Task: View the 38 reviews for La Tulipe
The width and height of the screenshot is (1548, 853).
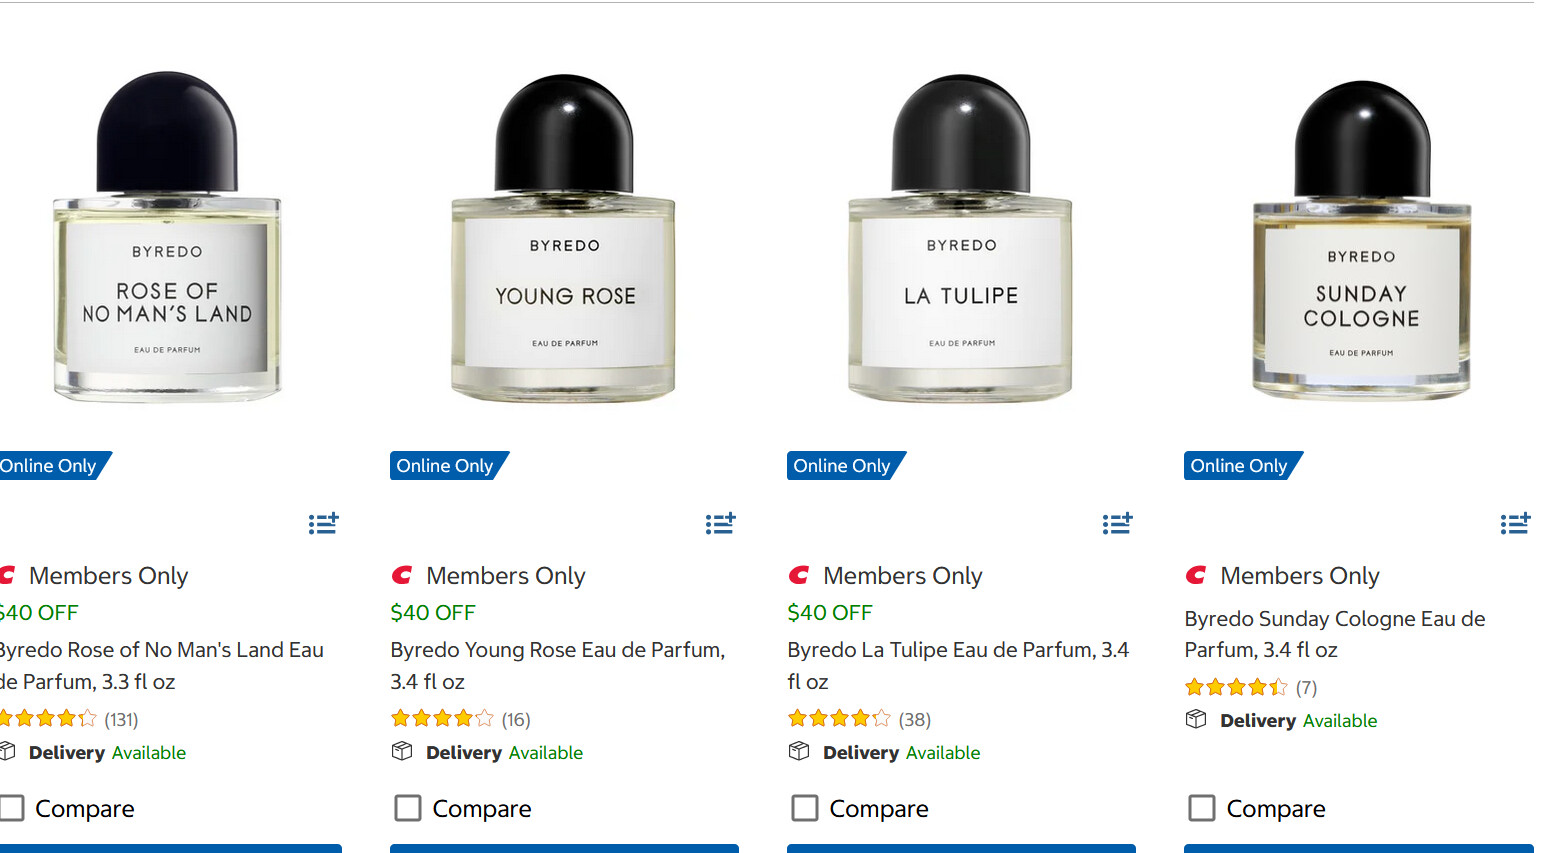Action: pyautogui.click(x=914, y=719)
